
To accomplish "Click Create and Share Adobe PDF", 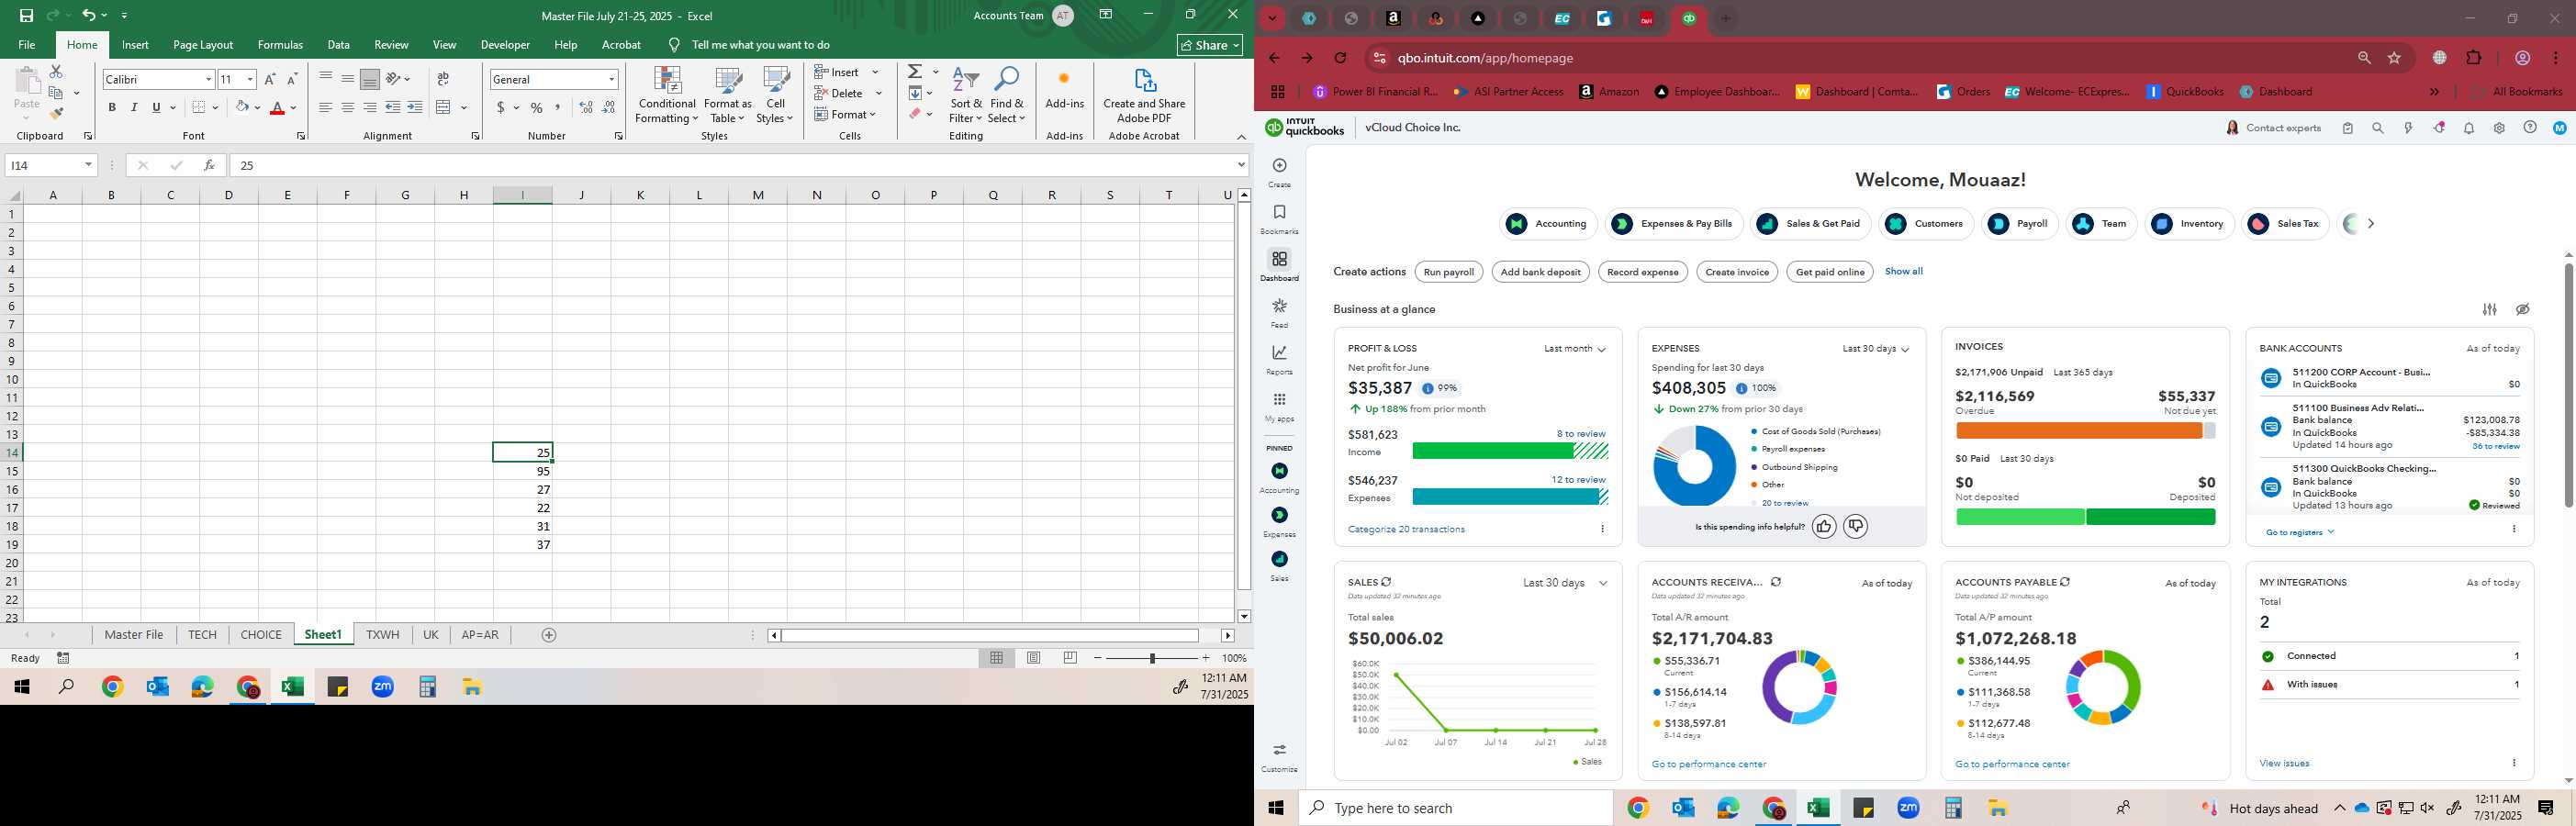I will tap(1144, 96).
